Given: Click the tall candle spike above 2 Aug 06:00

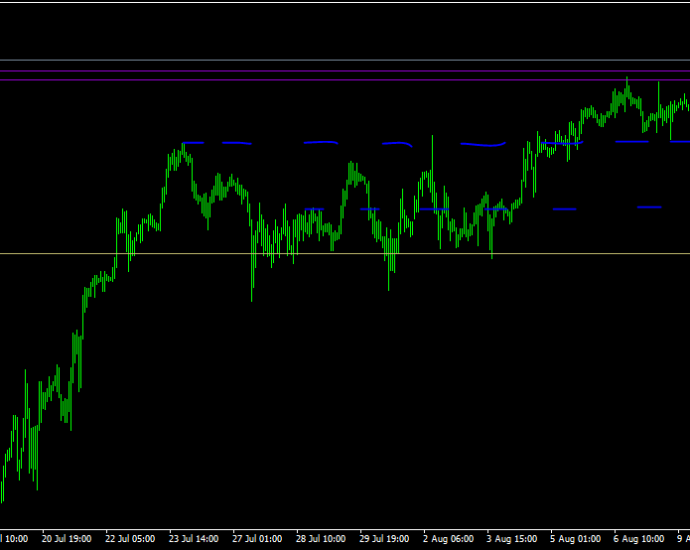Looking at the screenshot, I should tap(433, 158).
